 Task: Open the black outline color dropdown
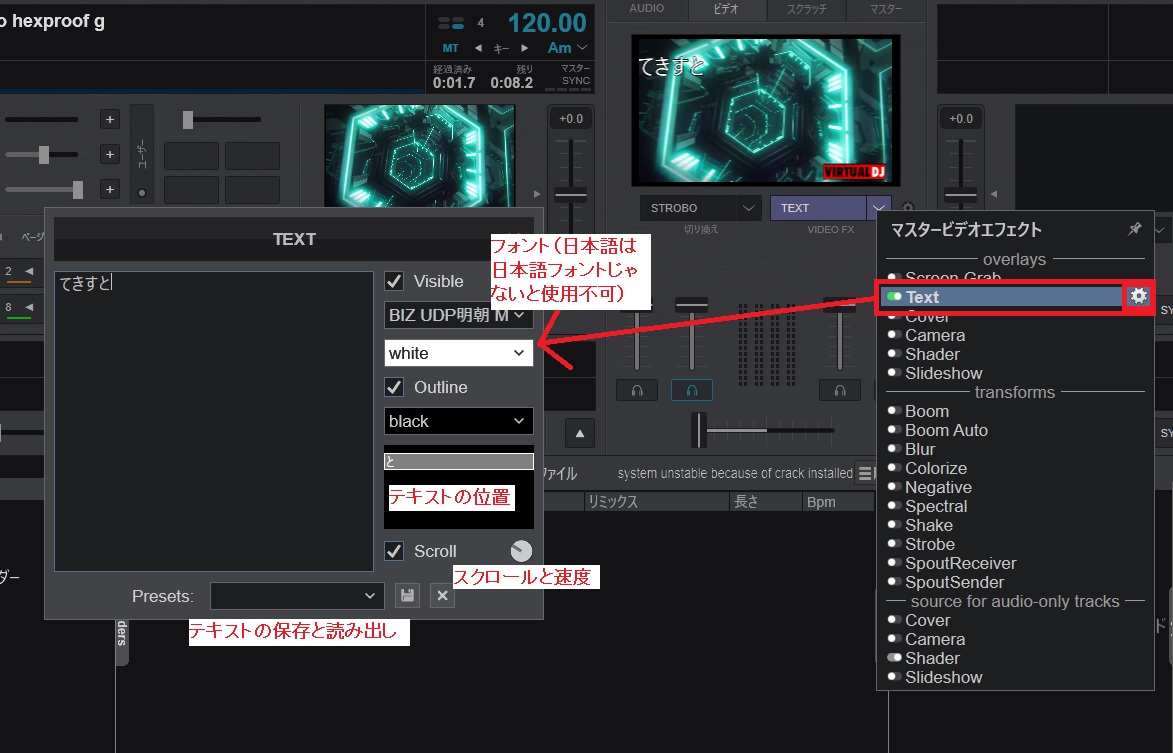tap(459, 421)
